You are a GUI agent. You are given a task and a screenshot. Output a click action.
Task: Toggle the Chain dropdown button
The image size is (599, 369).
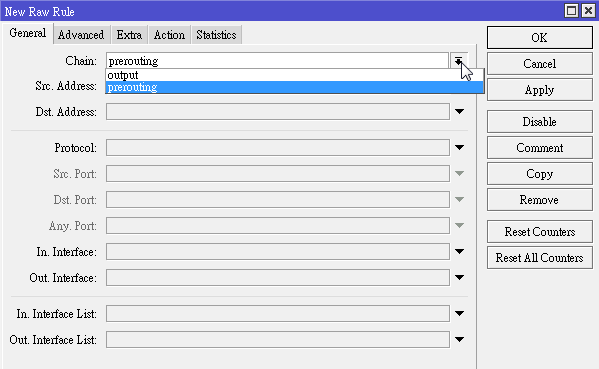[459, 61]
